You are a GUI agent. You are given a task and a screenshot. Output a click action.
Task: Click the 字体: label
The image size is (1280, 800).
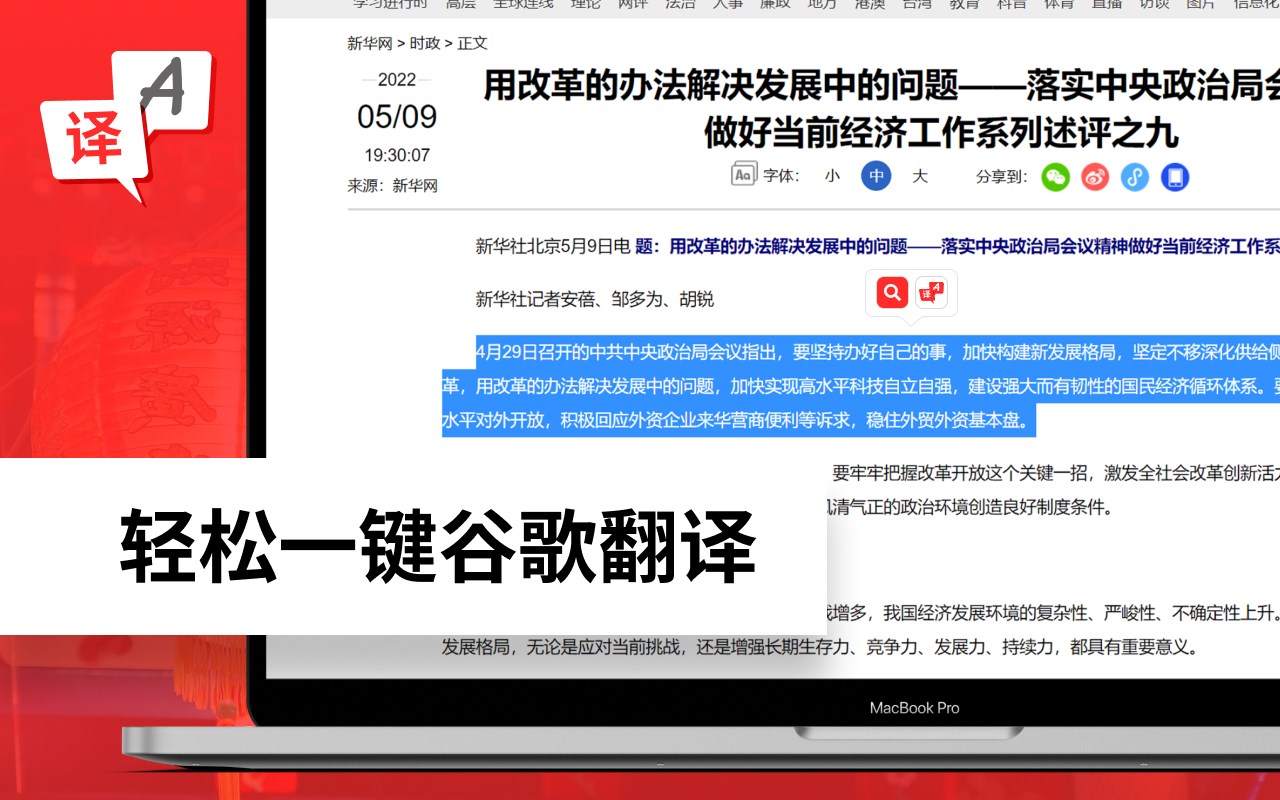(781, 176)
